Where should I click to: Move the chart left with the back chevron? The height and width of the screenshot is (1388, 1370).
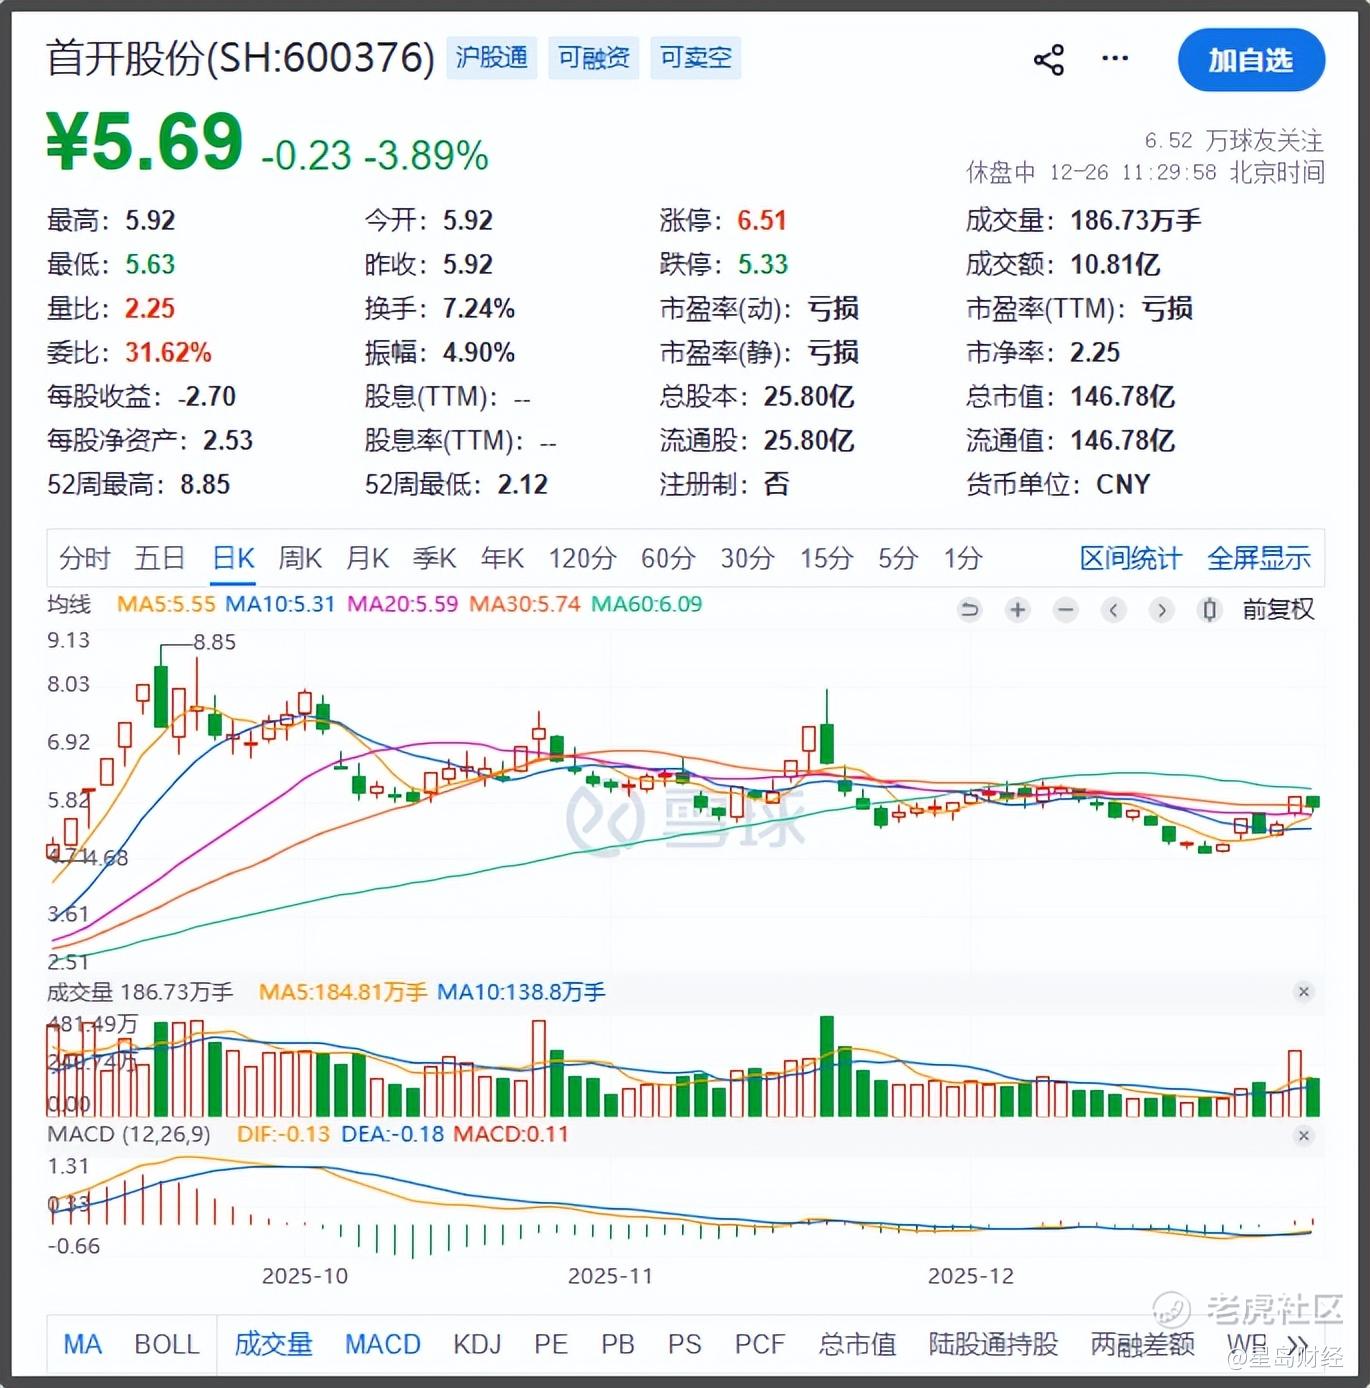click(1113, 609)
